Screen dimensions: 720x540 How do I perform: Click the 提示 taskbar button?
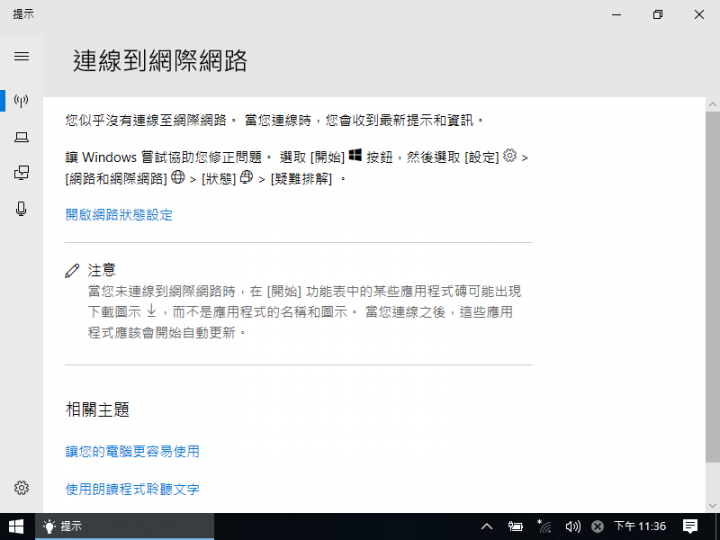tap(124, 526)
